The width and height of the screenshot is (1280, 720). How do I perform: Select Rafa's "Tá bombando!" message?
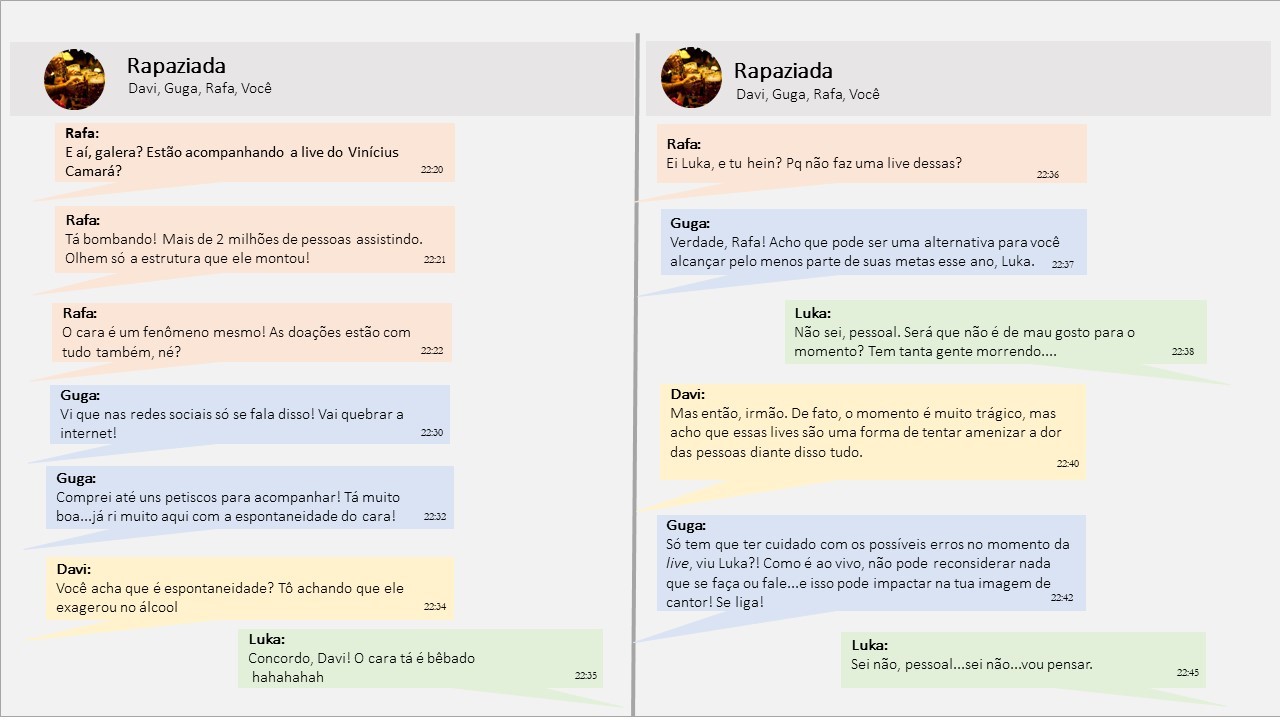255,239
